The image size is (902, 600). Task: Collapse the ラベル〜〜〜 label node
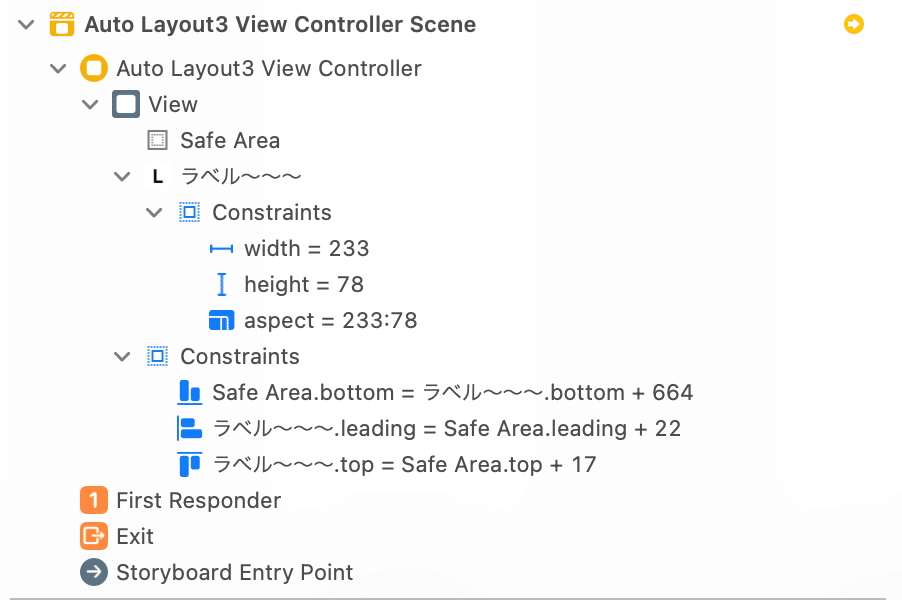122,177
